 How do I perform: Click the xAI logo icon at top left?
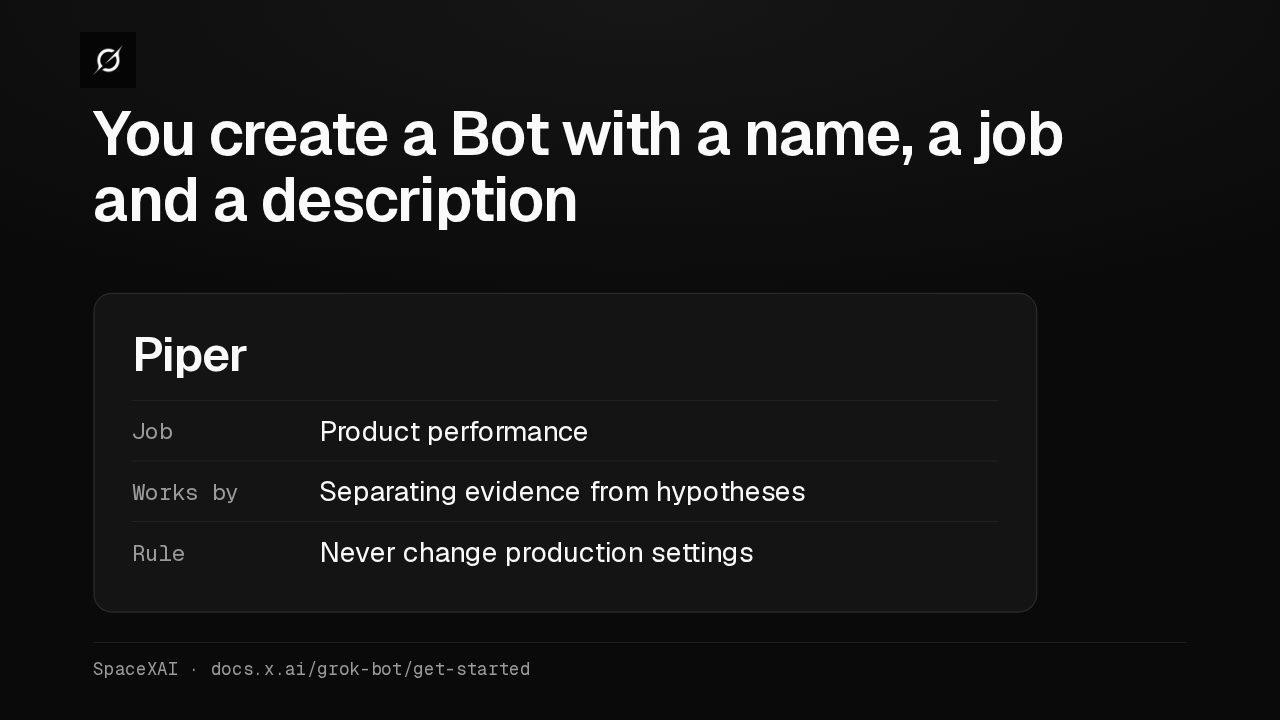[108, 60]
